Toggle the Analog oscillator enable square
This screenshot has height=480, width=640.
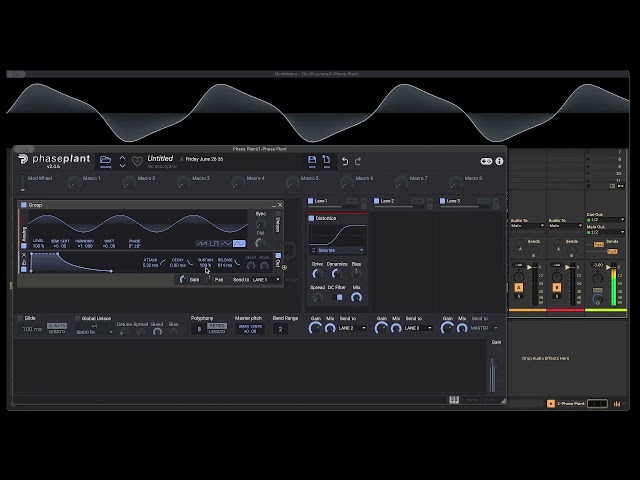point(24,245)
